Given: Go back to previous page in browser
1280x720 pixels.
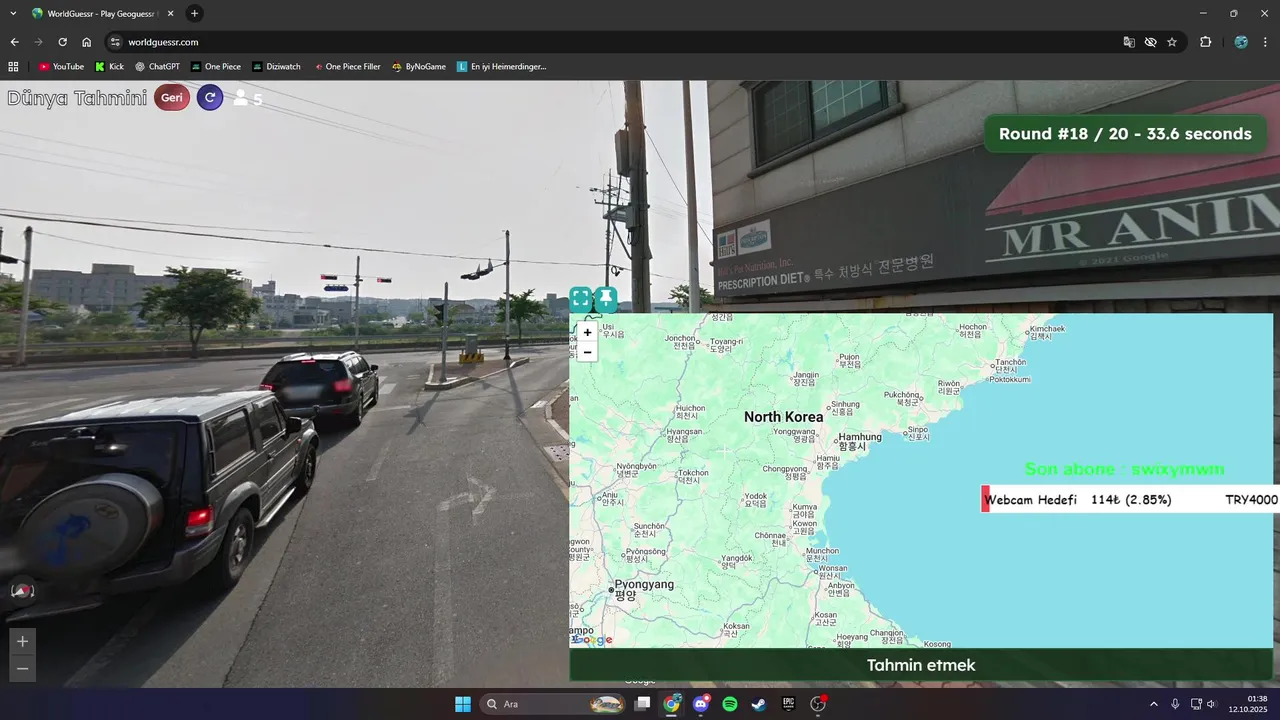Looking at the screenshot, I should tap(14, 42).
